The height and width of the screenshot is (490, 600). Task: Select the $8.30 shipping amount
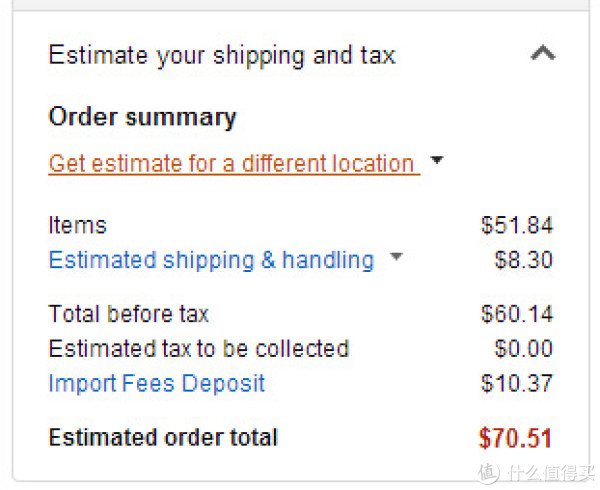(523, 260)
